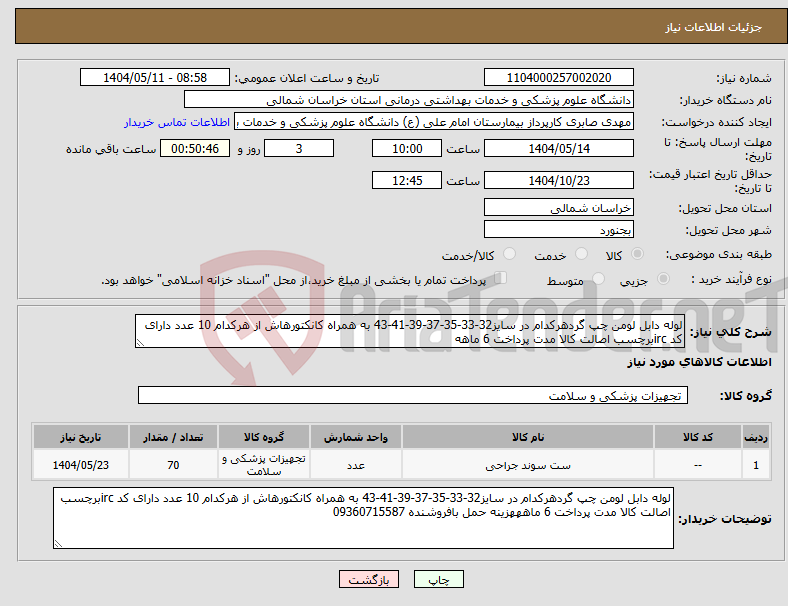Click the item name cell ست سوند جراحی

pyautogui.click(x=528, y=465)
